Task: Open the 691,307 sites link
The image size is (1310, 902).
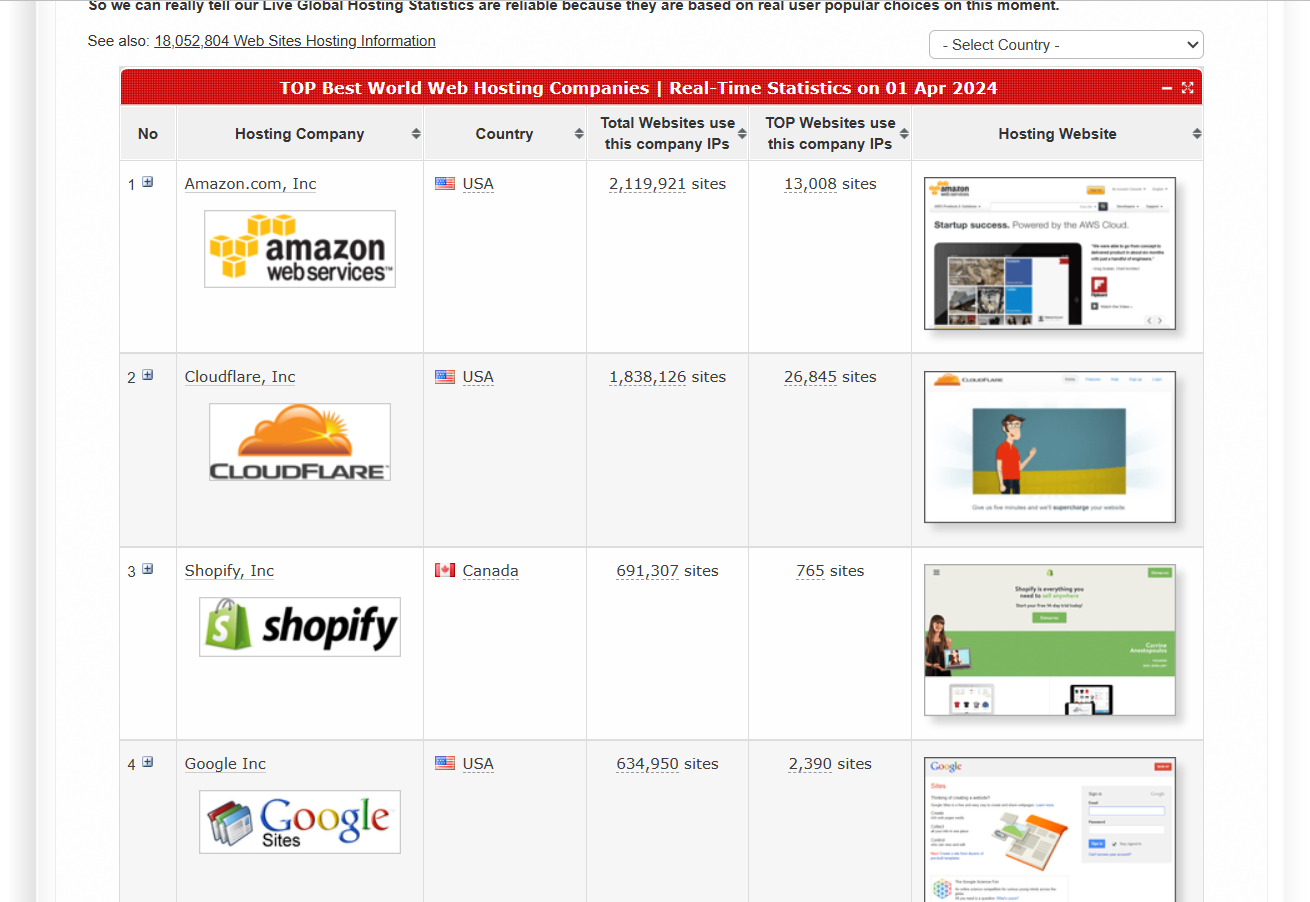Action: pos(647,571)
